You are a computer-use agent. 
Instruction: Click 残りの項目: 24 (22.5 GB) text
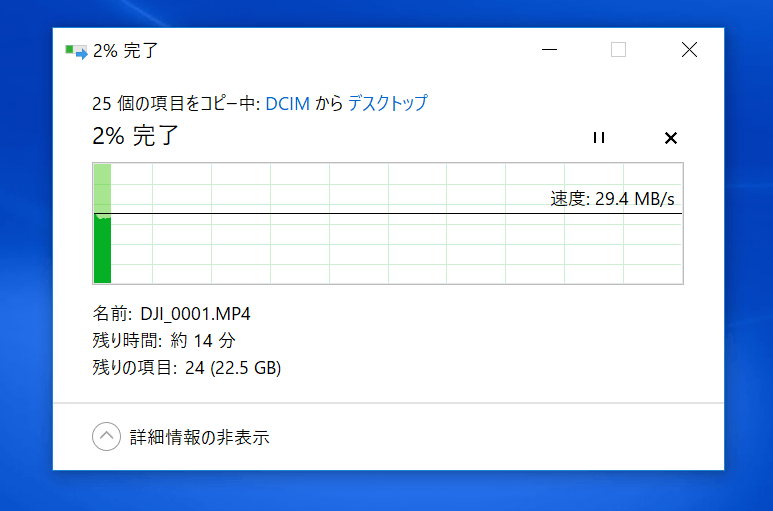tap(186, 368)
